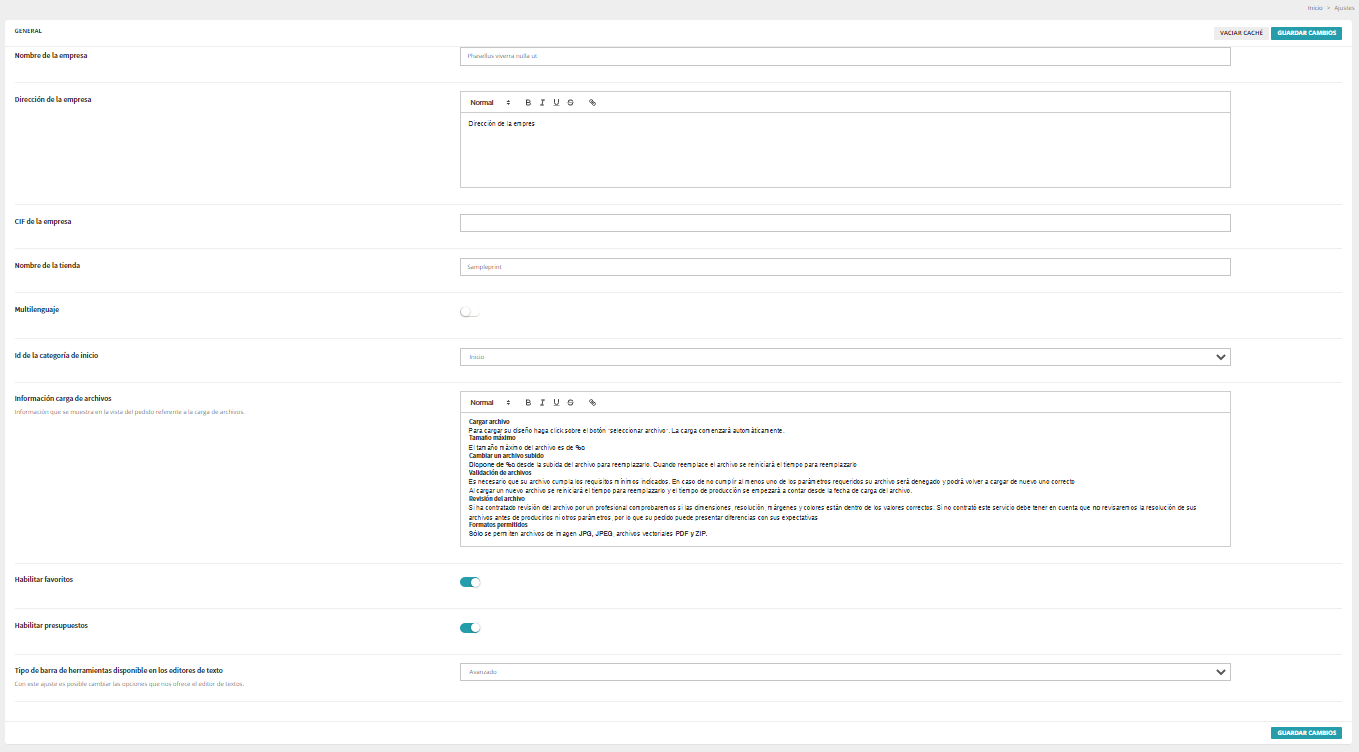The image size is (1359, 752).
Task: Click the Vaciar caché button
Action: (1241, 33)
